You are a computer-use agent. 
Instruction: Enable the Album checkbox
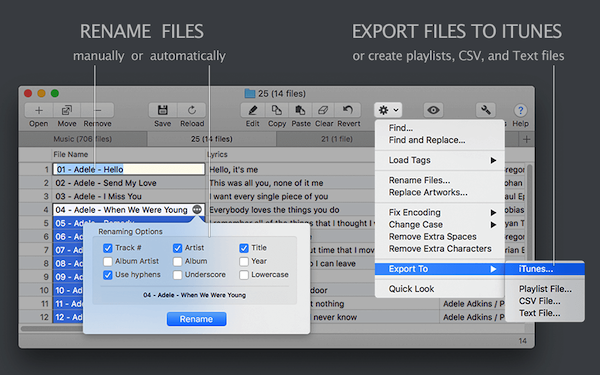pos(177,261)
